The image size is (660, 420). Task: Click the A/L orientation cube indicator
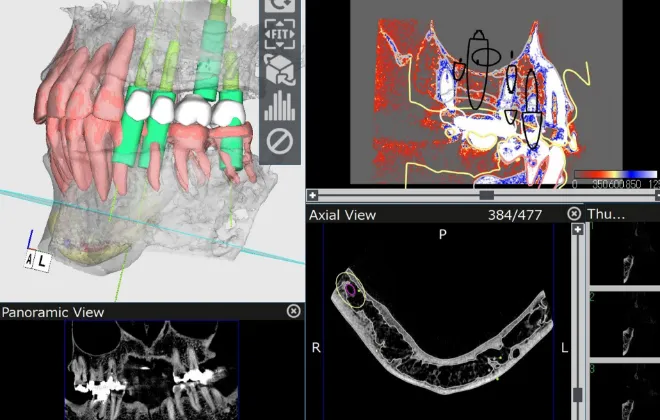36,260
